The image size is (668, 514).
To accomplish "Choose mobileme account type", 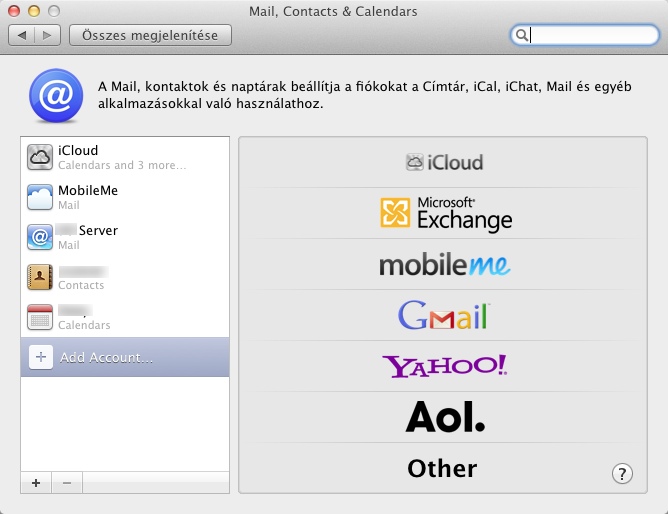I will pos(444,264).
